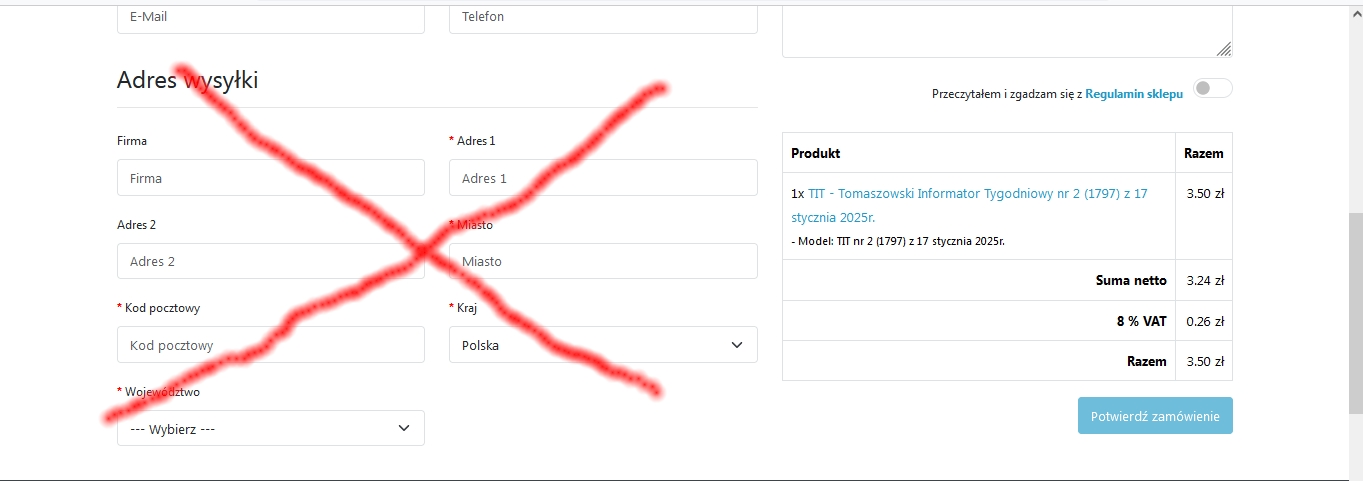Click the Adres wysyłki section heading
The image size is (1363, 481).
tap(187, 80)
